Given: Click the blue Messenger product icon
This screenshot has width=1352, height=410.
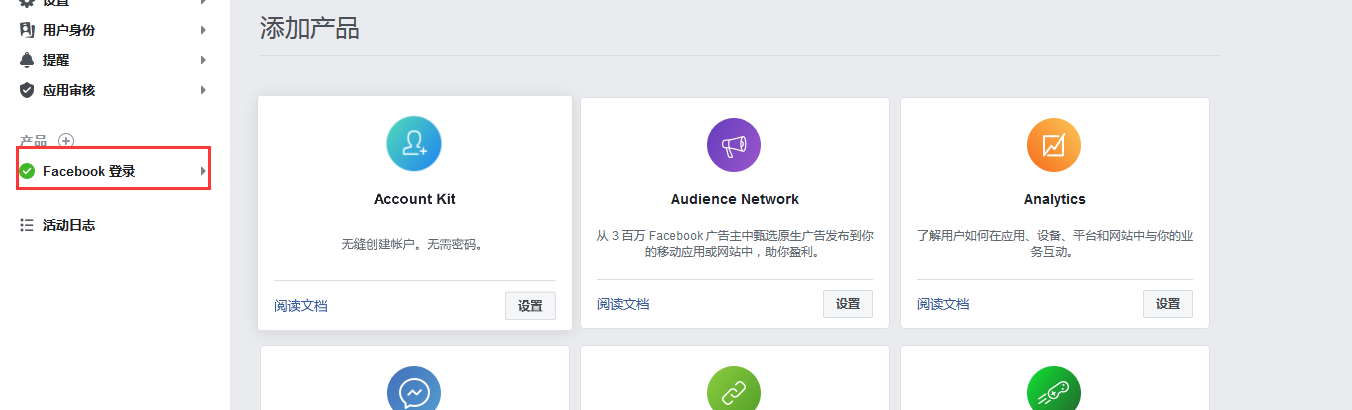Looking at the screenshot, I should point(414,392).
